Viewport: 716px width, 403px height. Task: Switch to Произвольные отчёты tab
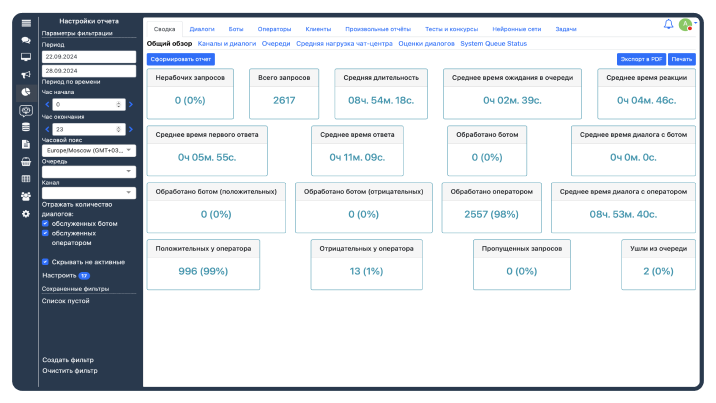pyautogui.click(x=378, y=29)
